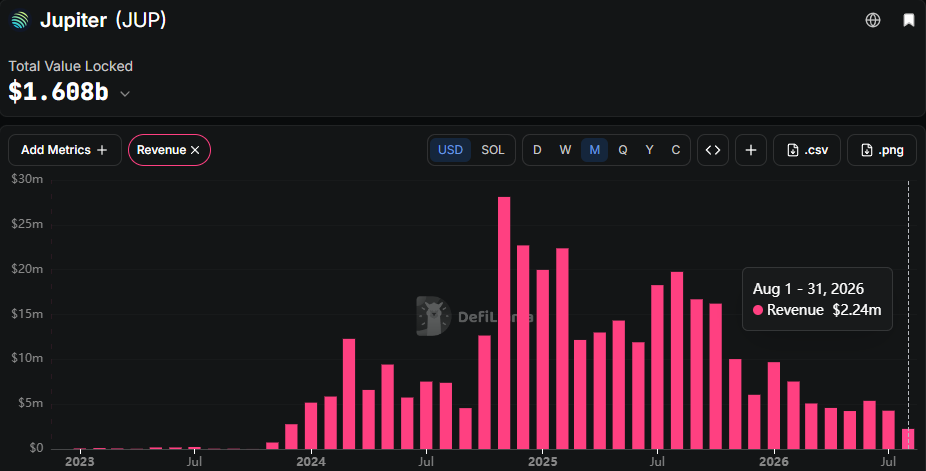Download chart data as .csv
This screenshot has width=926, height=471.
click(x=807, y=150)
